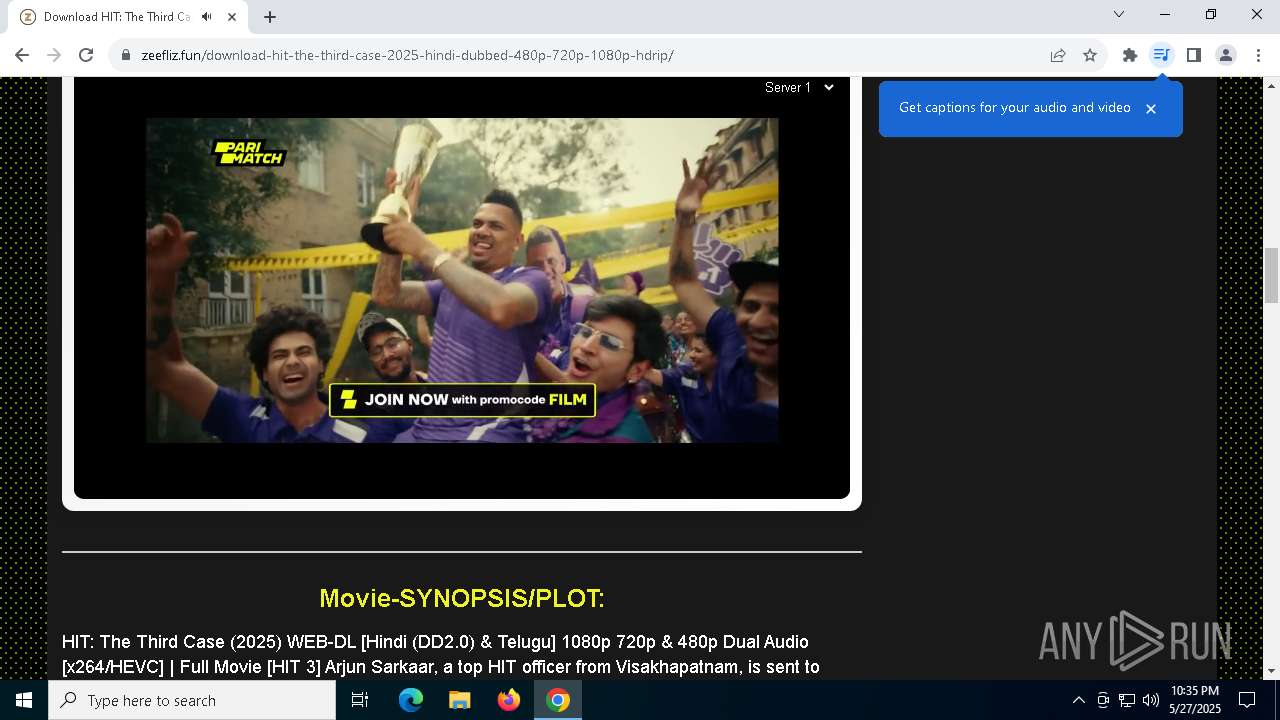Screen dimensions: 1280x720
Task: Click the video player ad area
Action: point(462,280)
